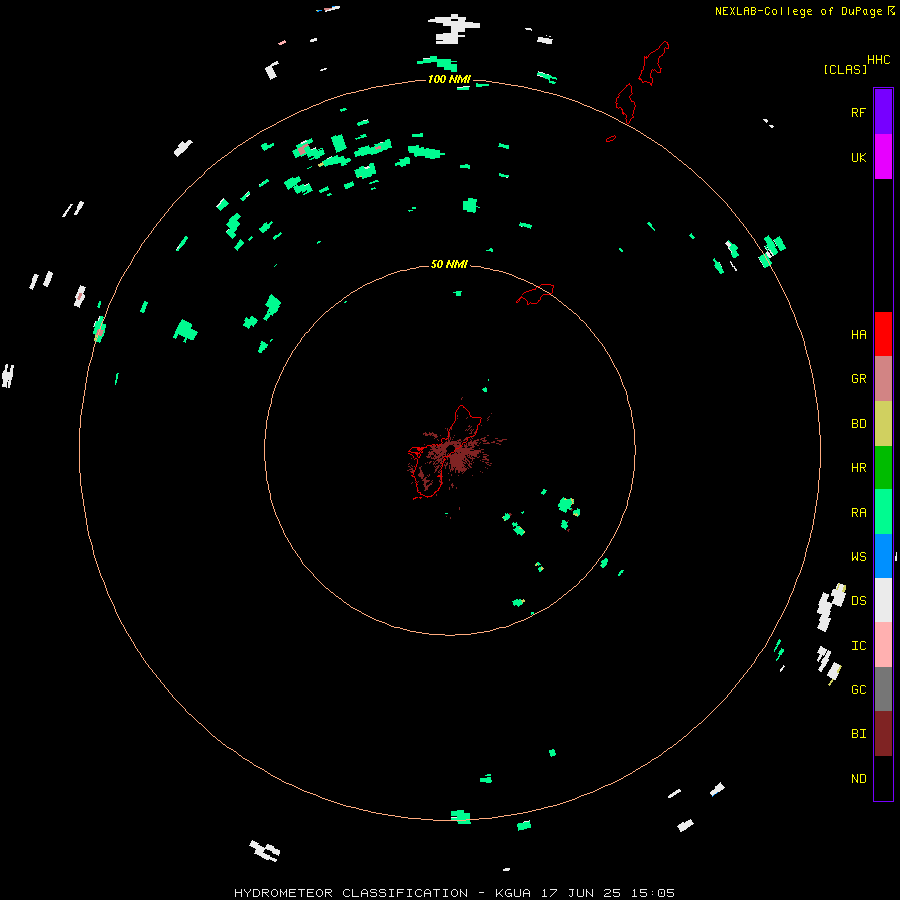Image resolution: width=900 pixels, height=900 pixels.
Task: Click the '100 NMI' range ring label
Action: tap(449, 79)
